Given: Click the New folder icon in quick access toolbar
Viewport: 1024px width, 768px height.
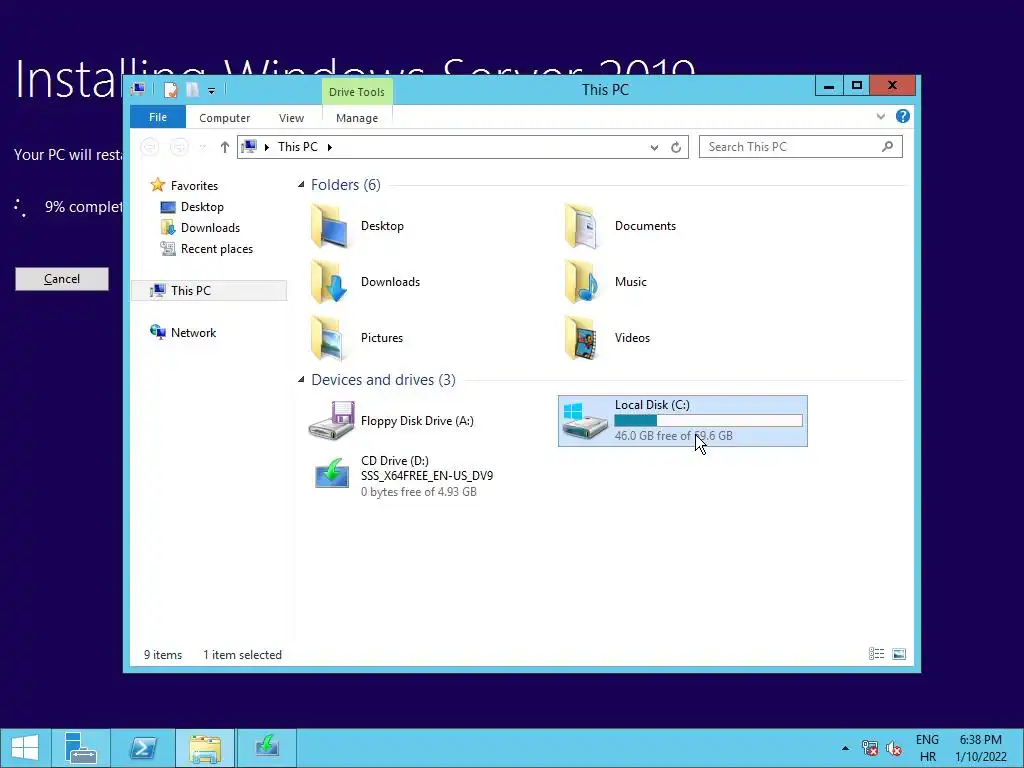Looking at the screenshot, I should tap(193, 89).
